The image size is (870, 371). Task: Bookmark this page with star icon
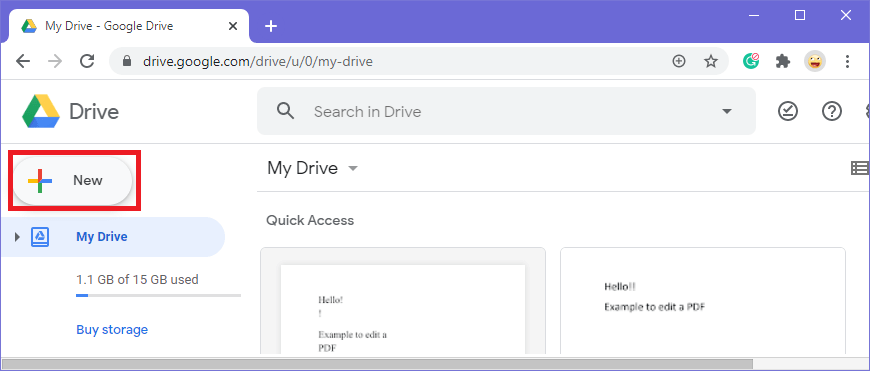point(711,61)
